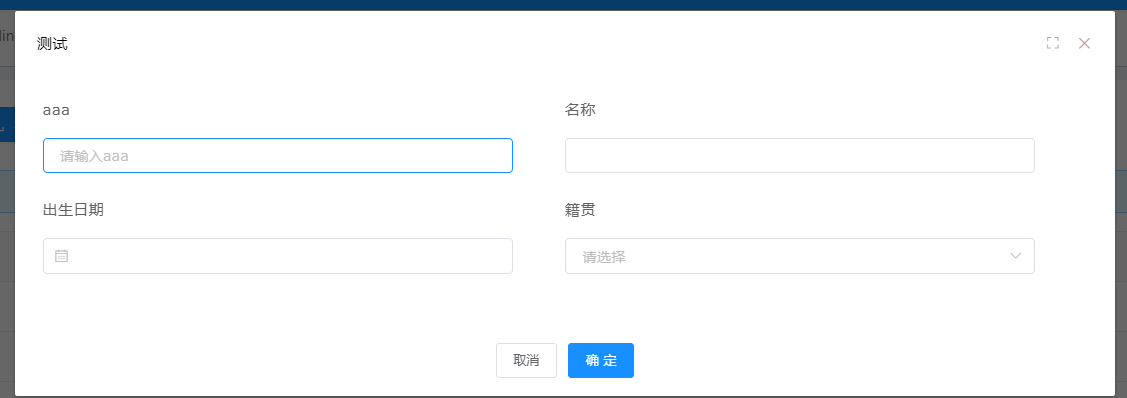Focus the aaa input field
Screen dimensions: 1127x398
click(277, 155)
